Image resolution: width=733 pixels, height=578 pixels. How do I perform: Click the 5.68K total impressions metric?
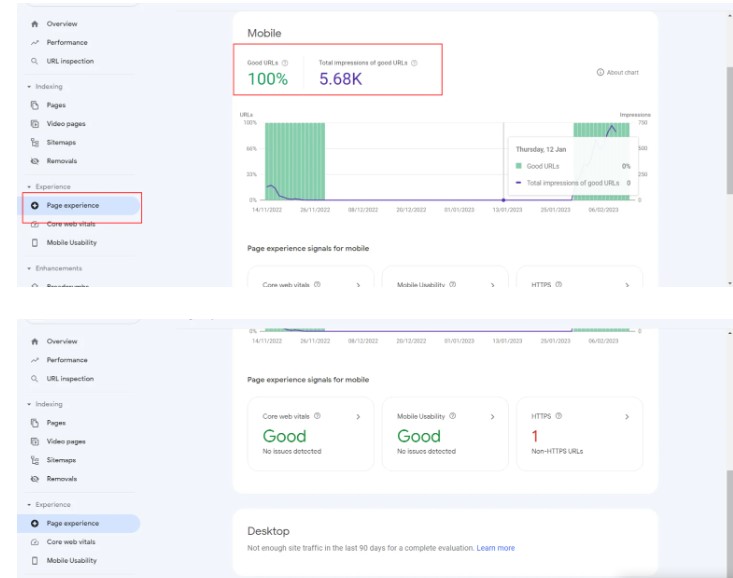point(340,79)
